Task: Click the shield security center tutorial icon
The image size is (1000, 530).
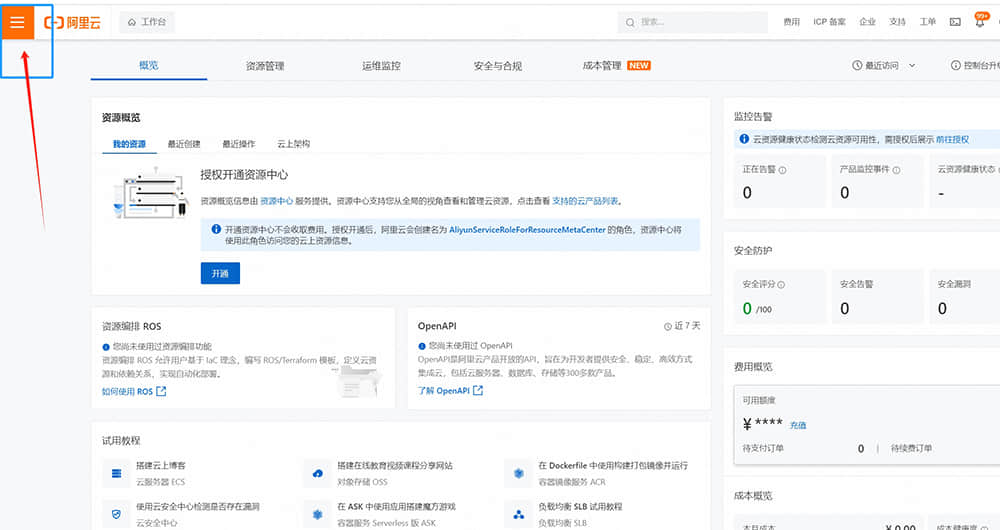Action: click(116, 514)
